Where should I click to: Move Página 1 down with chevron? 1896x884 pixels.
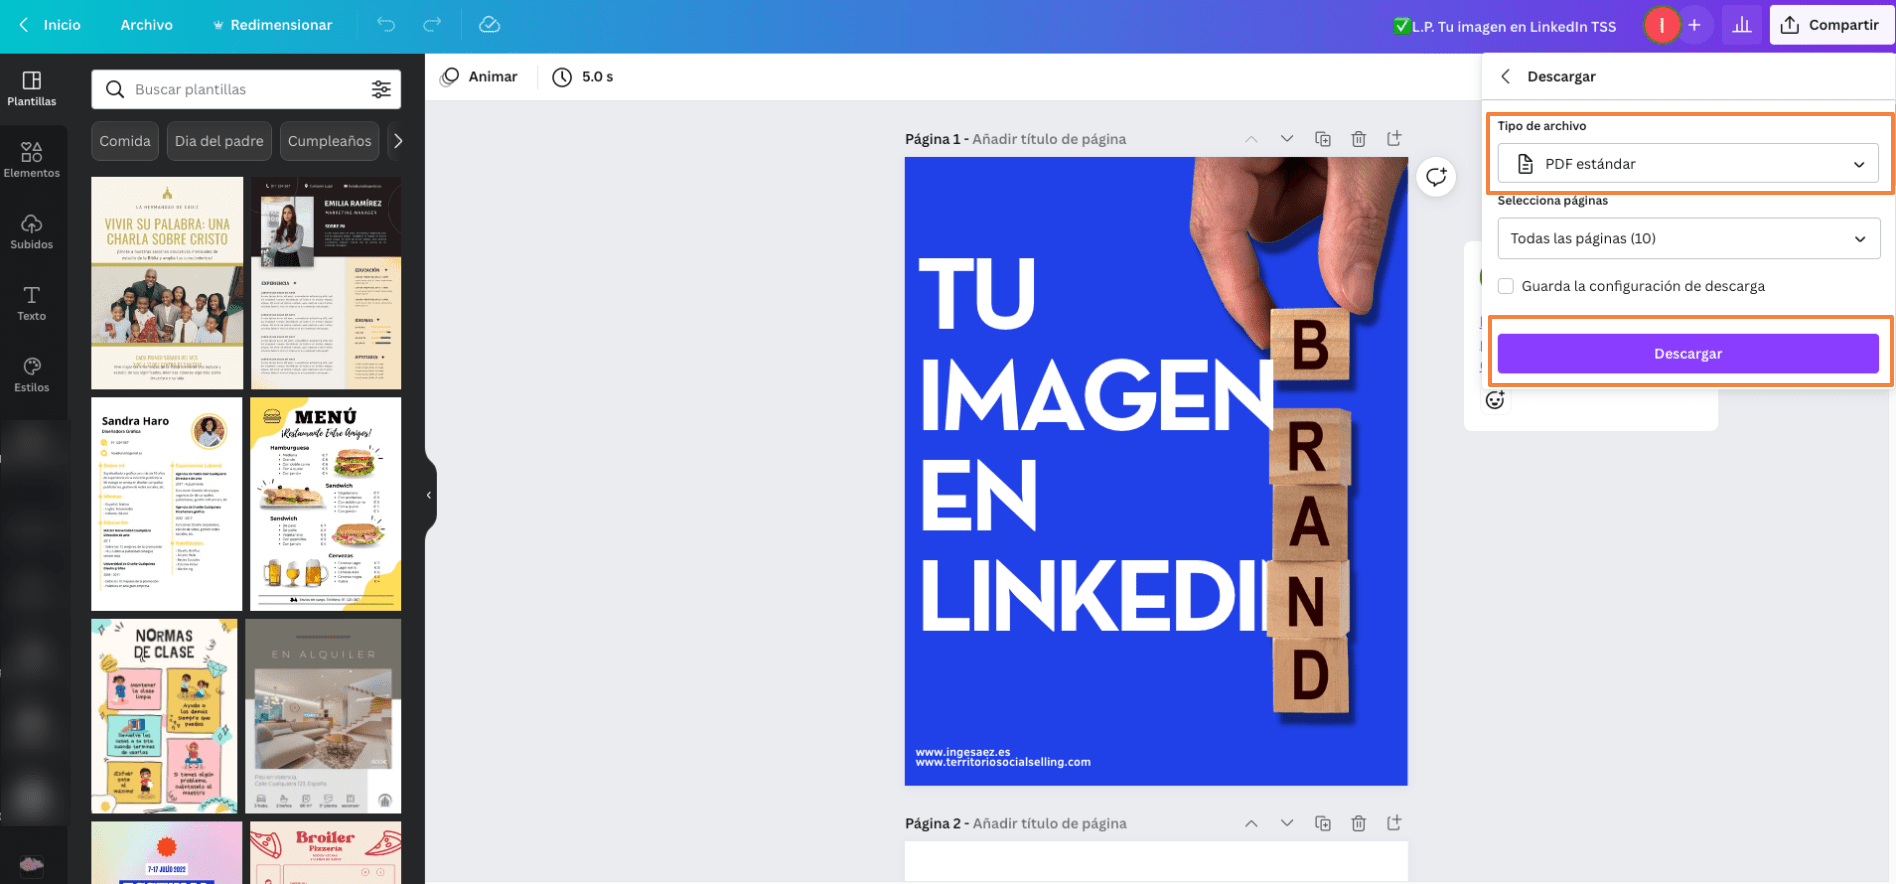pos(1287,139)
